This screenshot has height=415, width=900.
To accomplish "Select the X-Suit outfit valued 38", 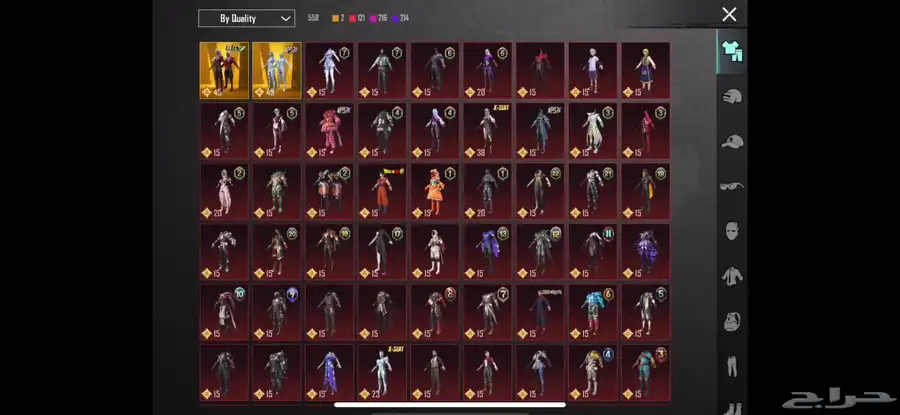I will [x=487, y=131].
